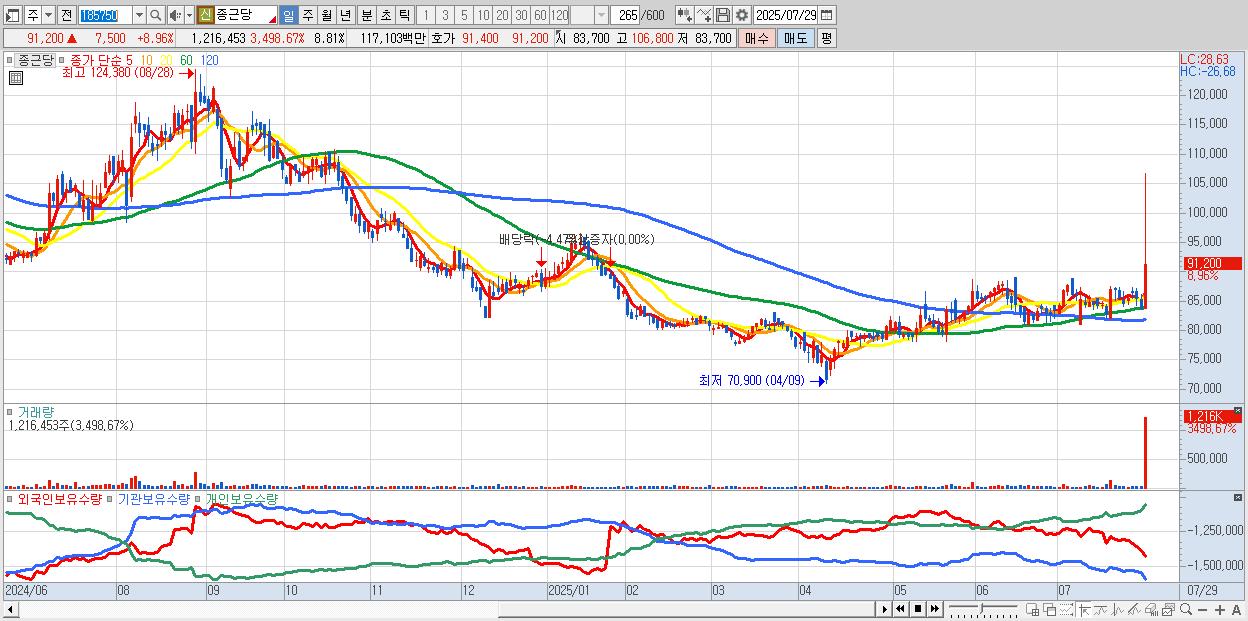The height and width of the screenshot is (621, 1248).
Task: Select the 년 yearly chart tab
Action: pos(345,16)
